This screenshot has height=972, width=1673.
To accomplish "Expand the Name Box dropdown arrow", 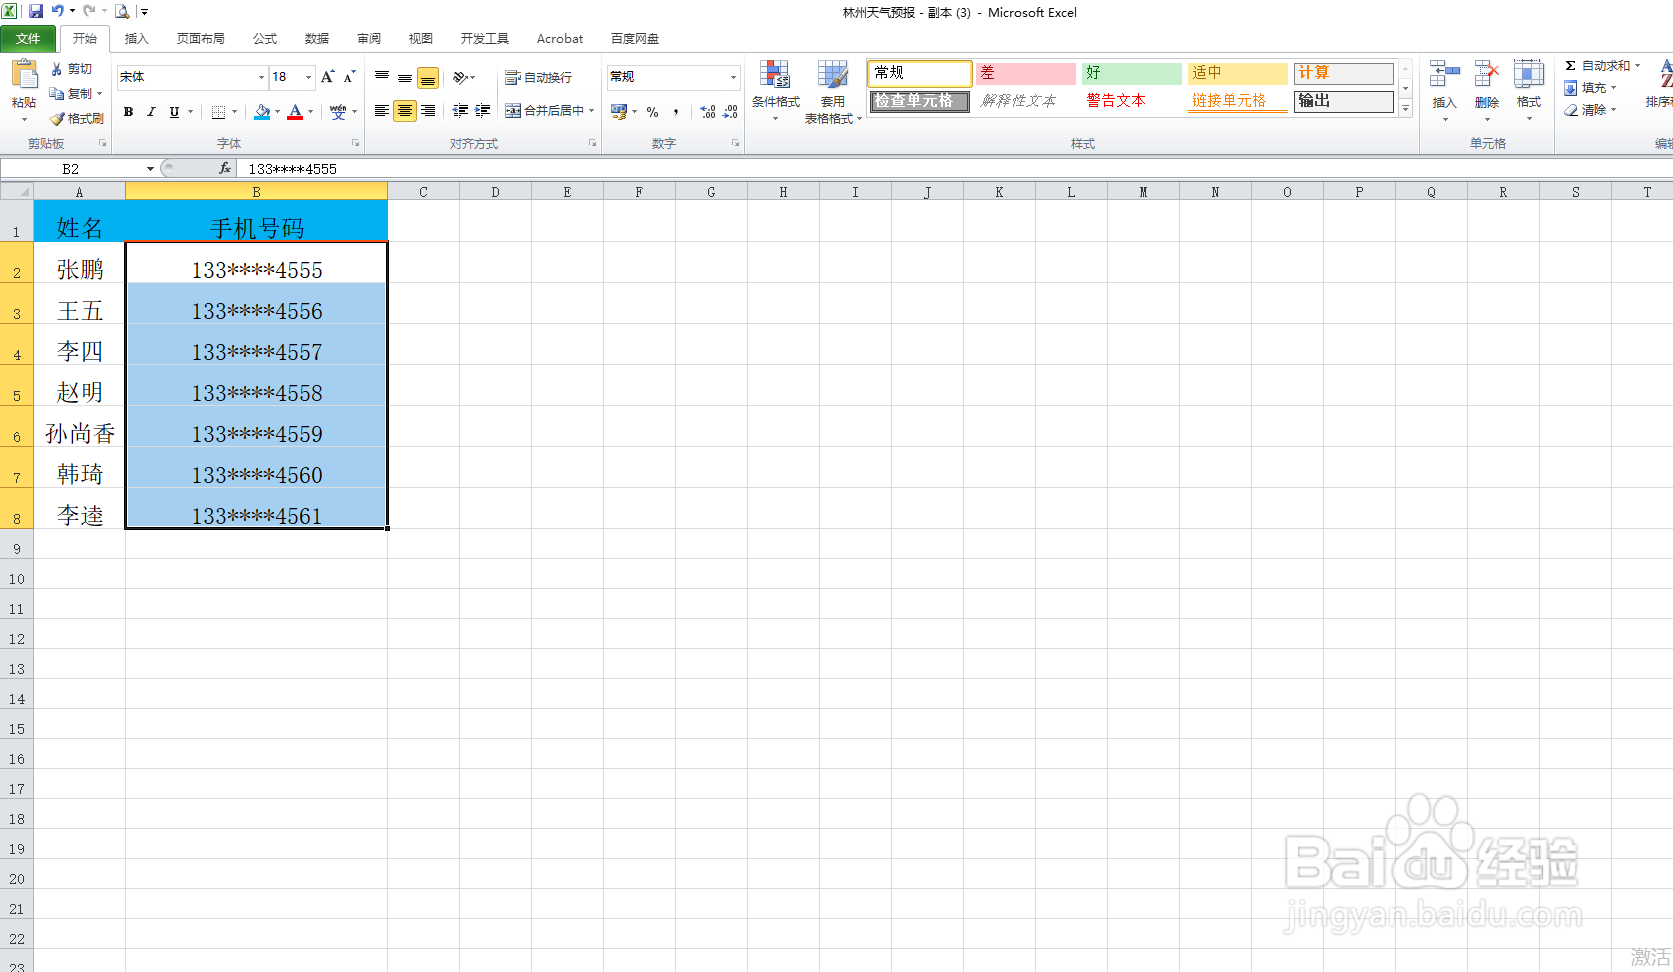I will [150, 169].
